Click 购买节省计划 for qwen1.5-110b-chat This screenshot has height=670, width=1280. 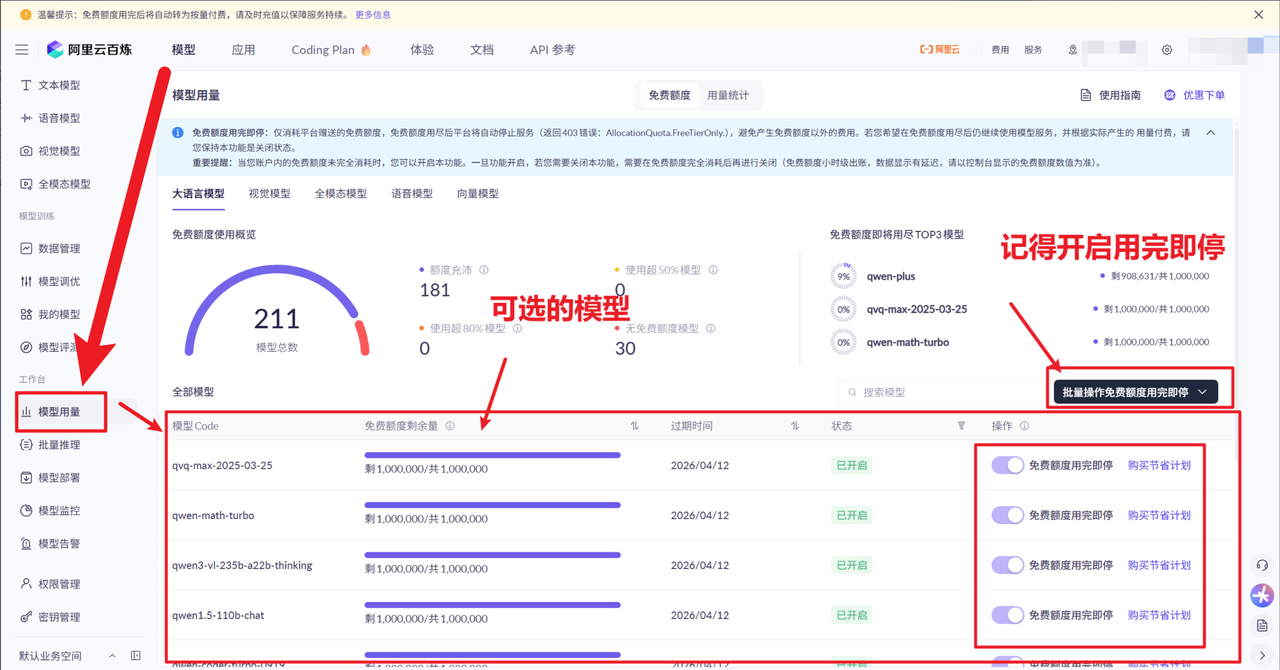[1159, 615]
